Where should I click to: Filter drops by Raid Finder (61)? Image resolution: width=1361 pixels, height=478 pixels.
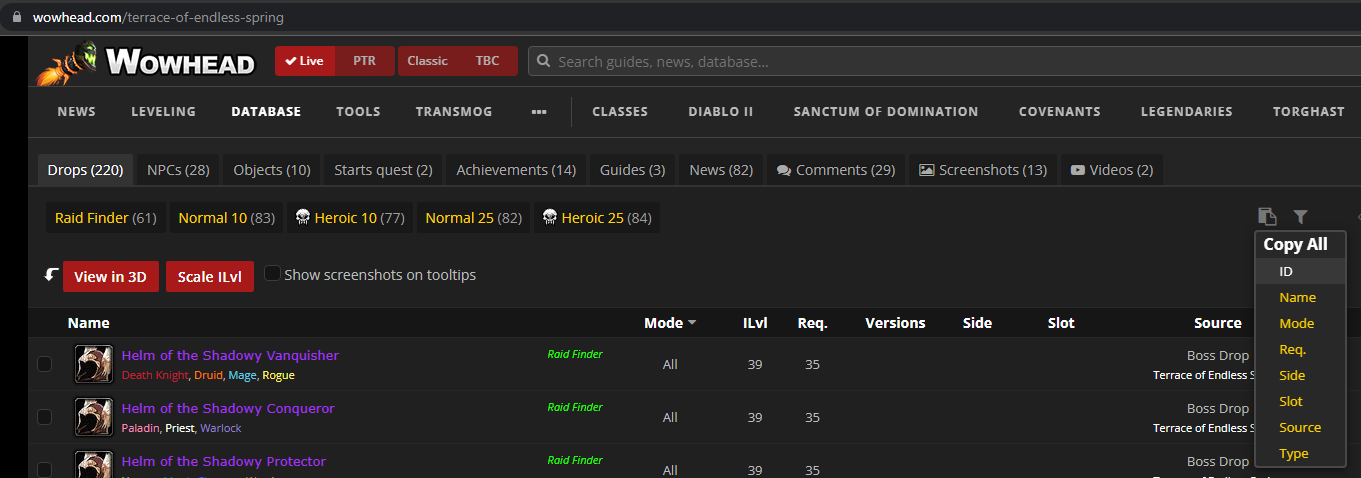point(106,218)
